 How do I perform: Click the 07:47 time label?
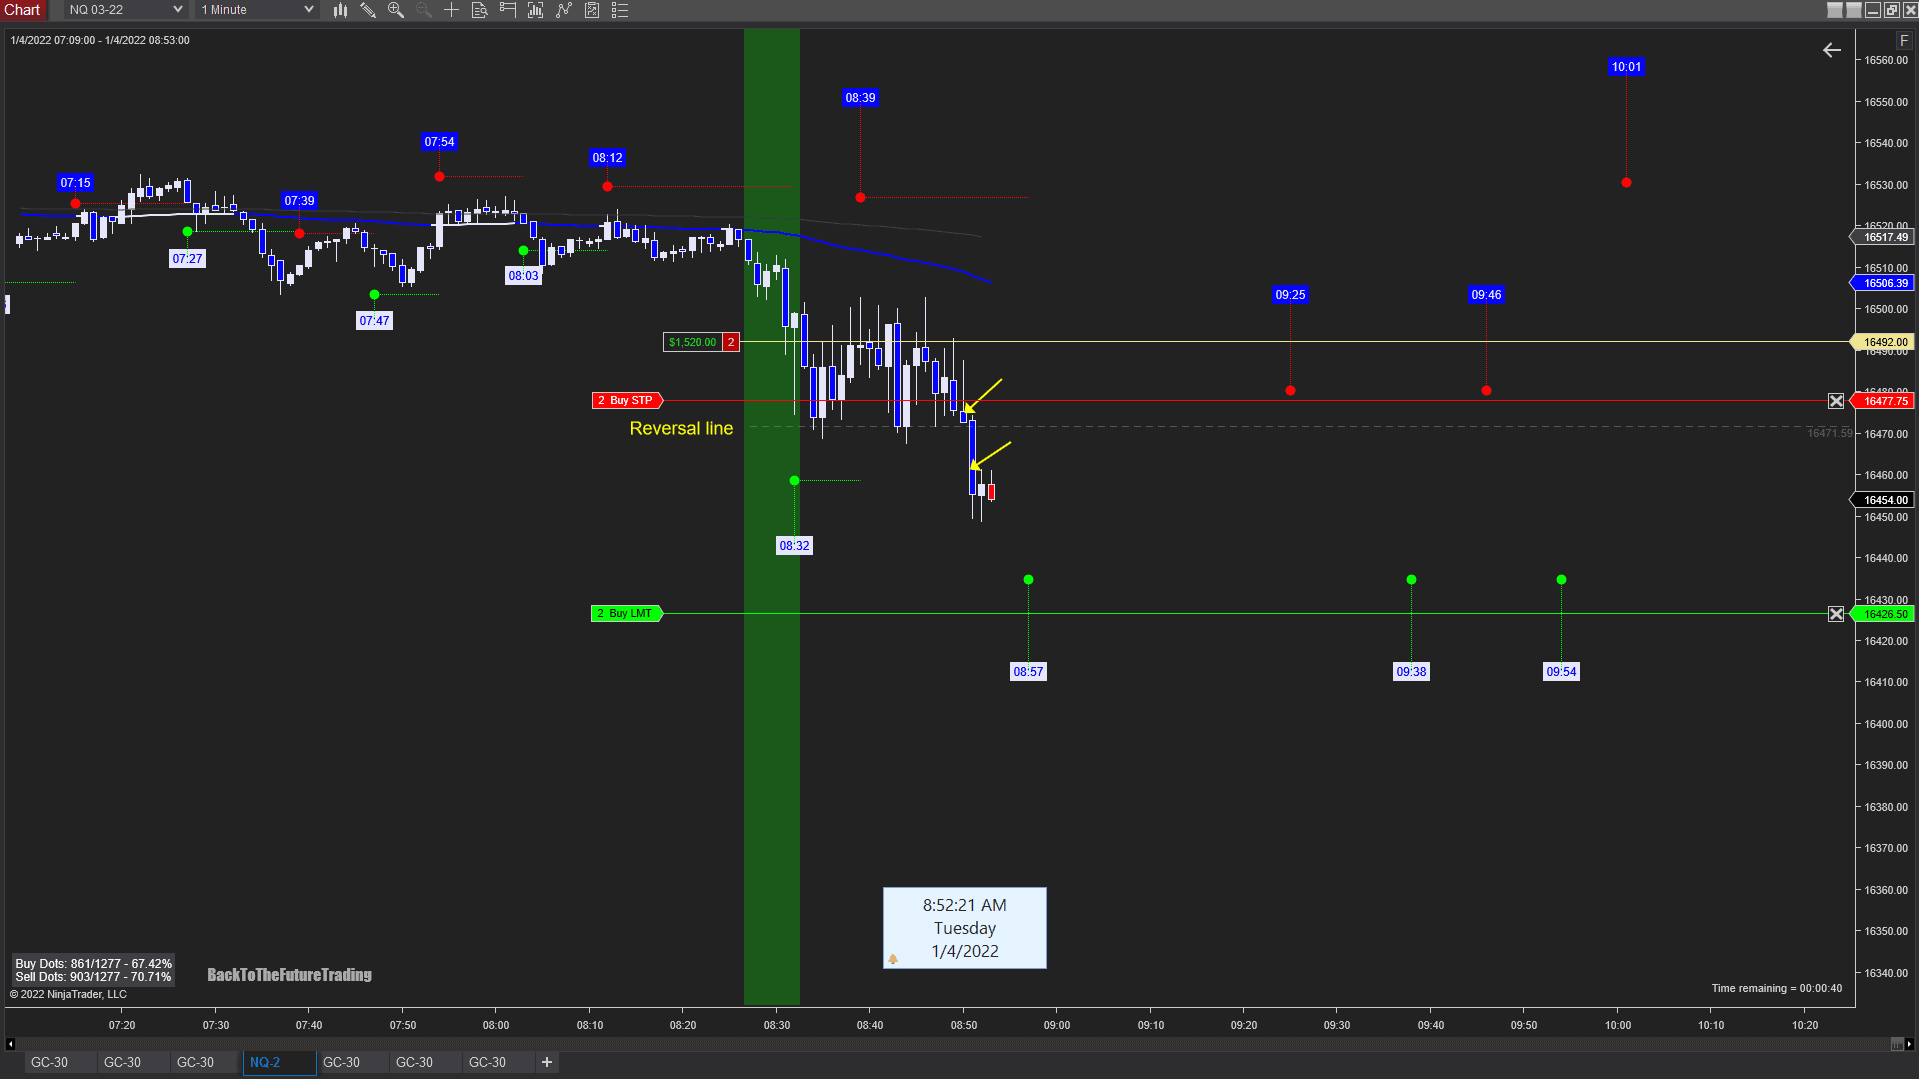point(374,321)
